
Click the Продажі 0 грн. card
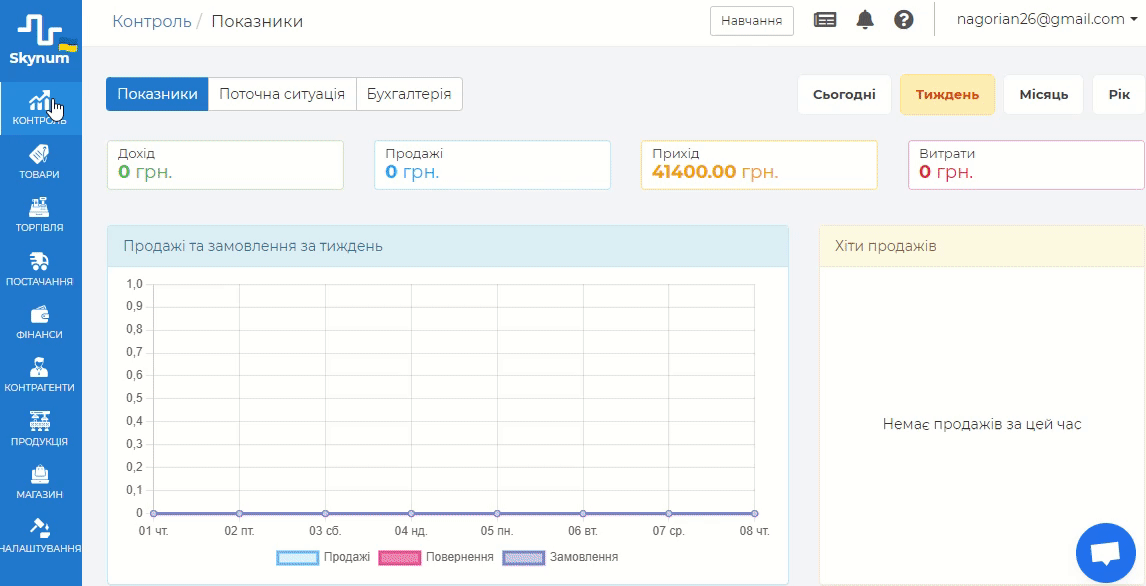tap(492, 165)
